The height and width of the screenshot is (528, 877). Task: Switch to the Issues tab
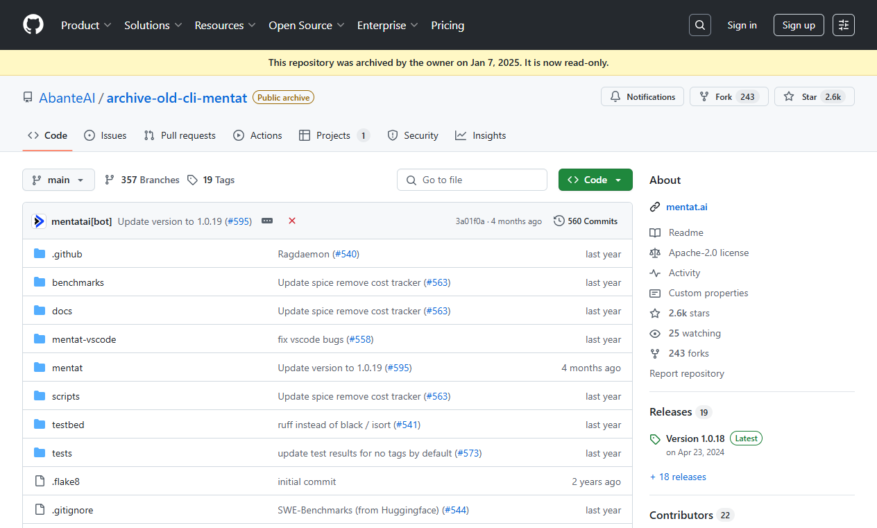click(x=105, y=135)
